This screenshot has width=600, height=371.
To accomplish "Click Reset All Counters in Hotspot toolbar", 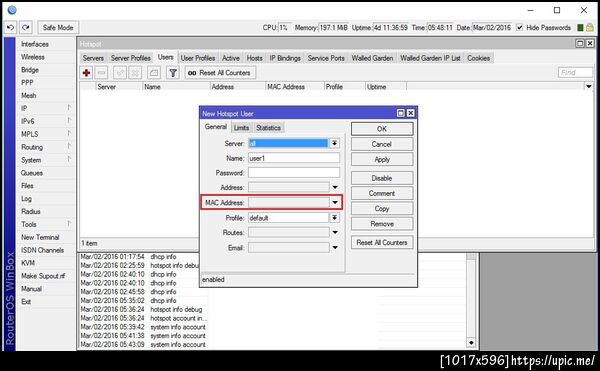I will (x=220, y=73).
